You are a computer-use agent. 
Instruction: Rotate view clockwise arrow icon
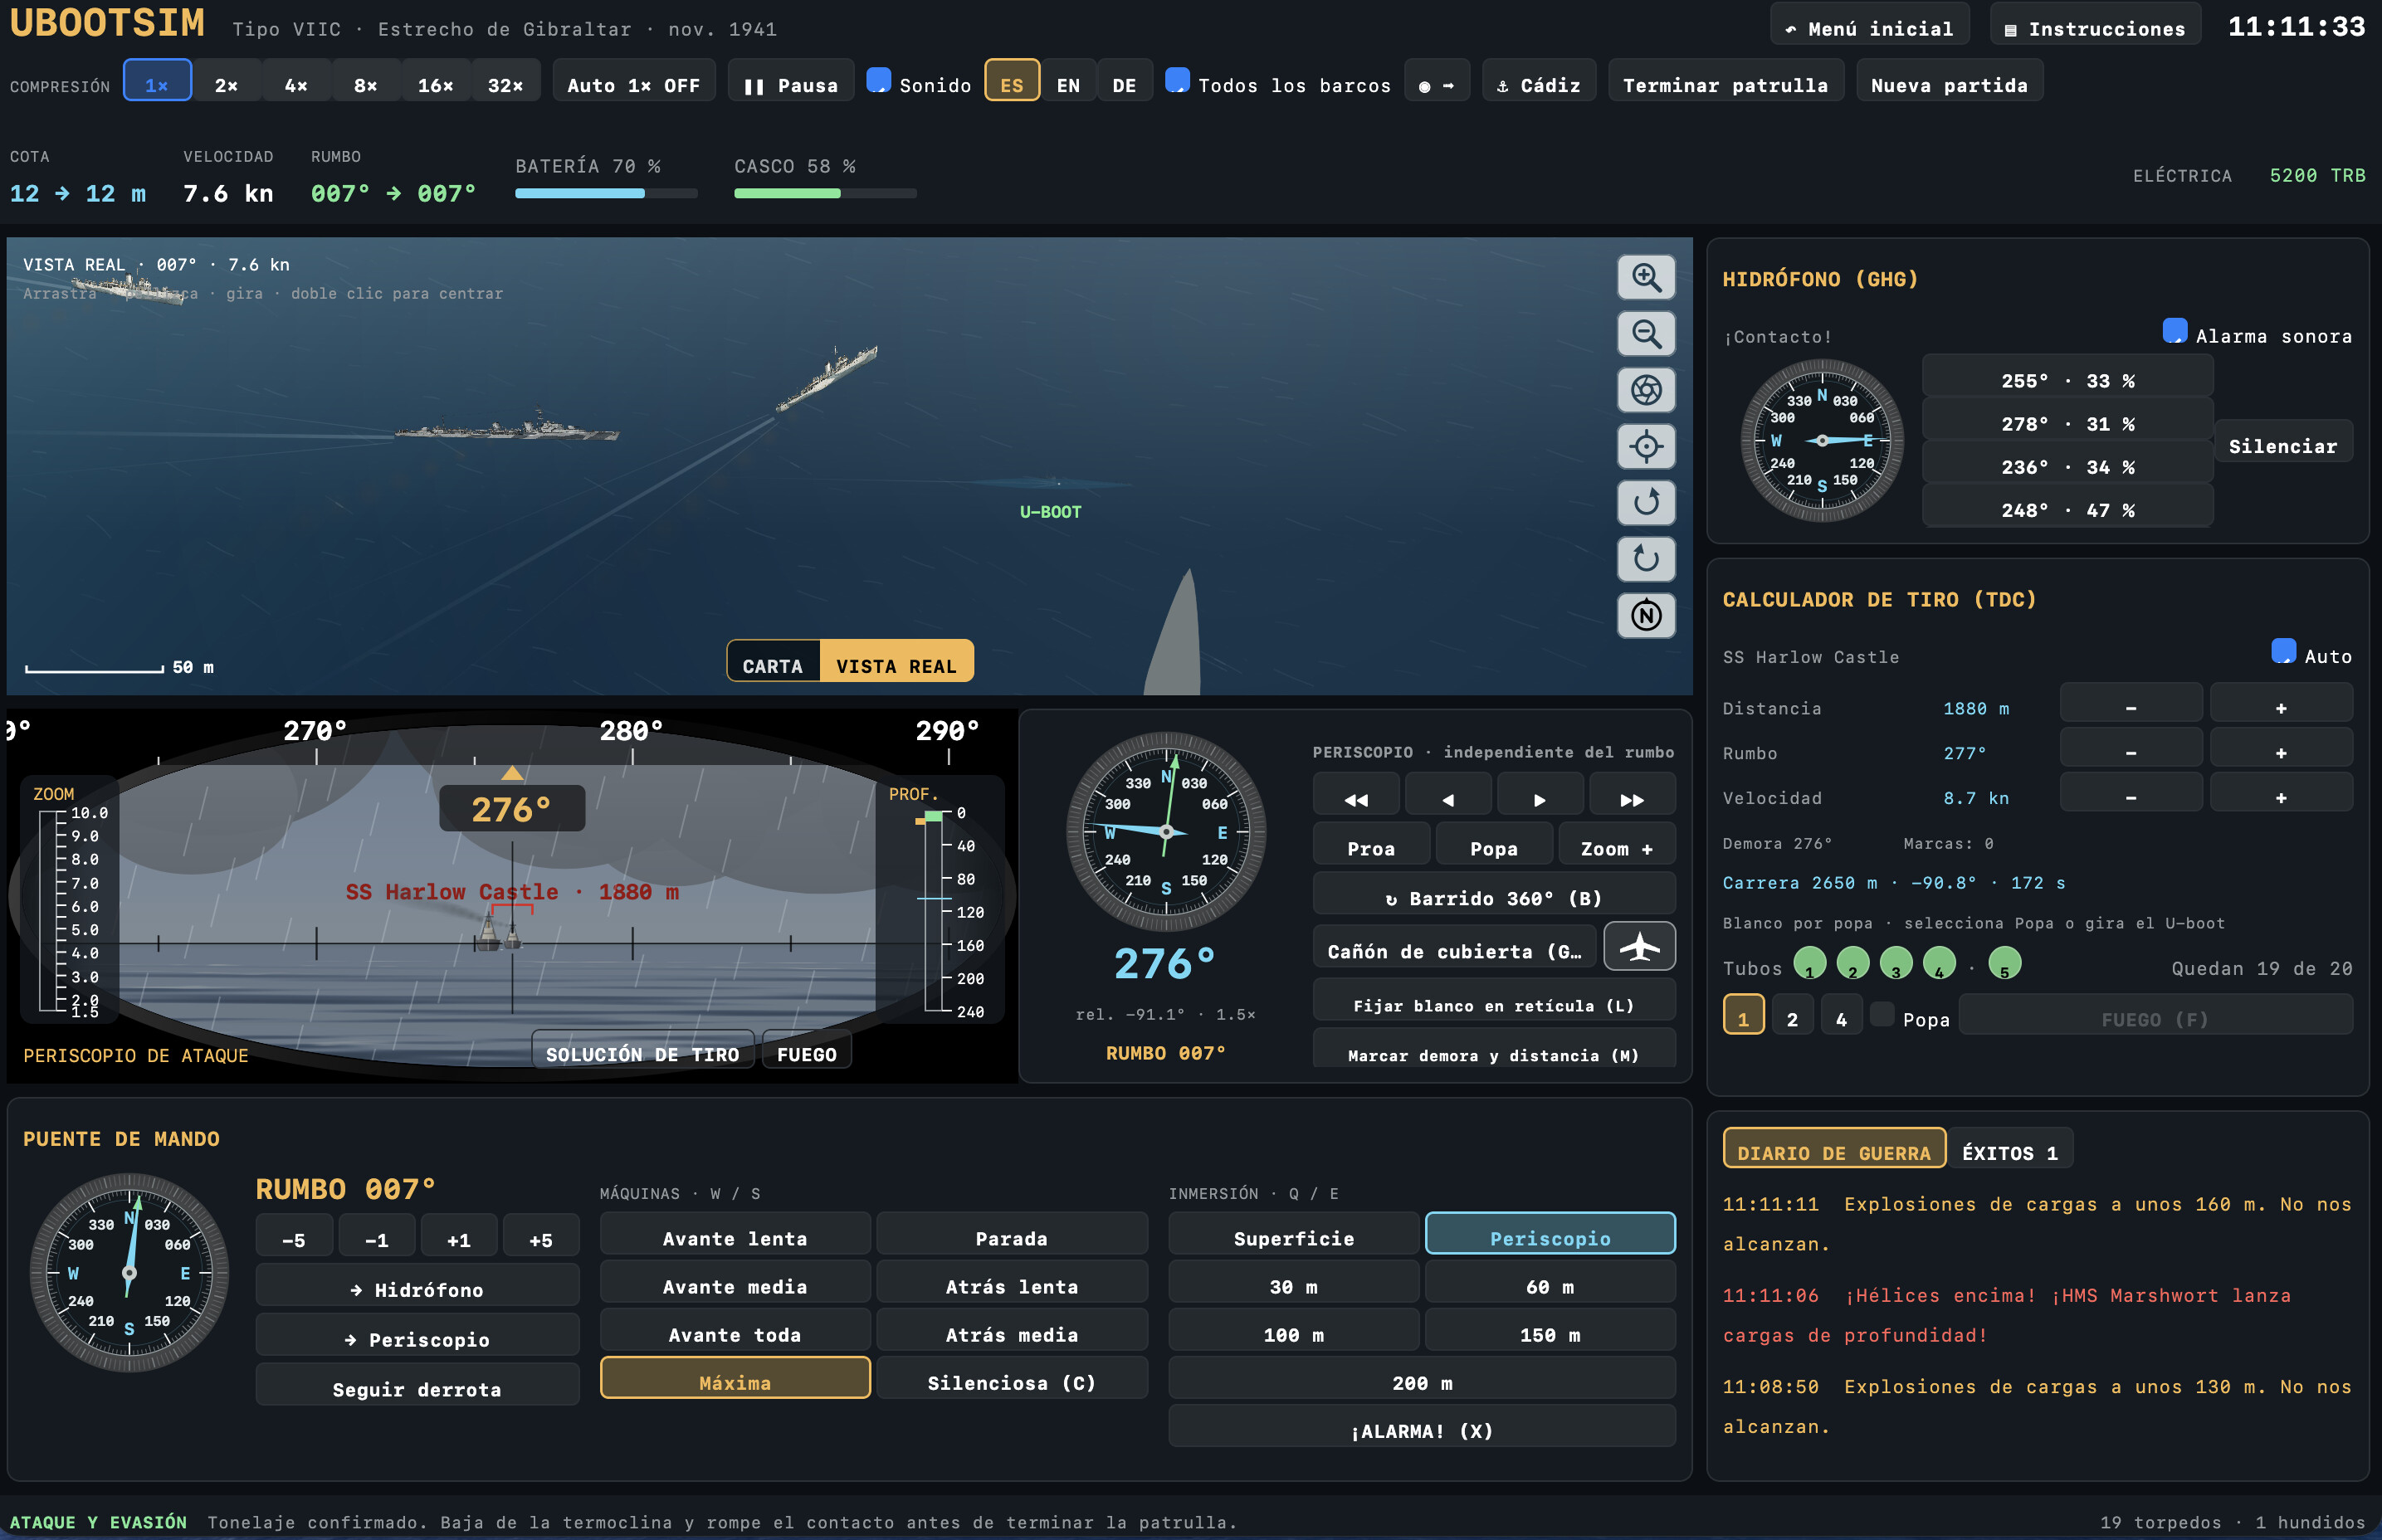1645,502
